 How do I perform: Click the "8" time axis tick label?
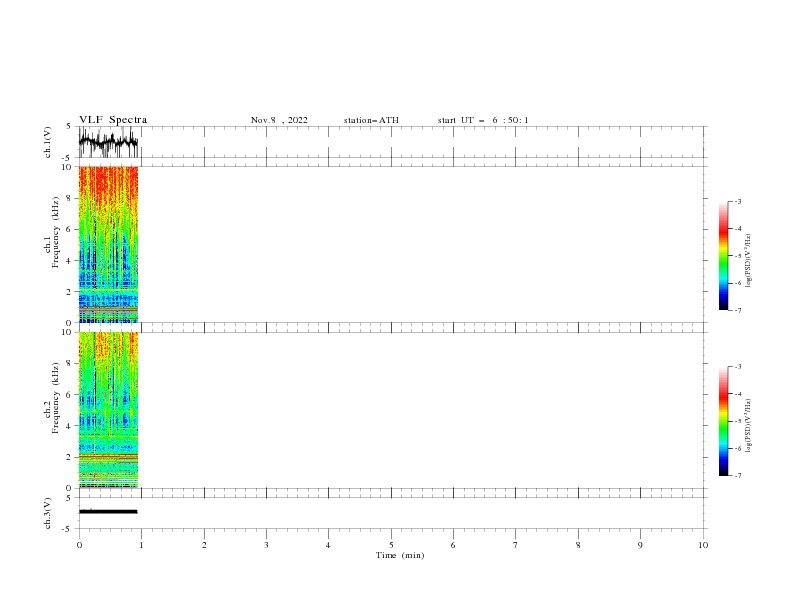pyautogui.click(x=578, y=545)
